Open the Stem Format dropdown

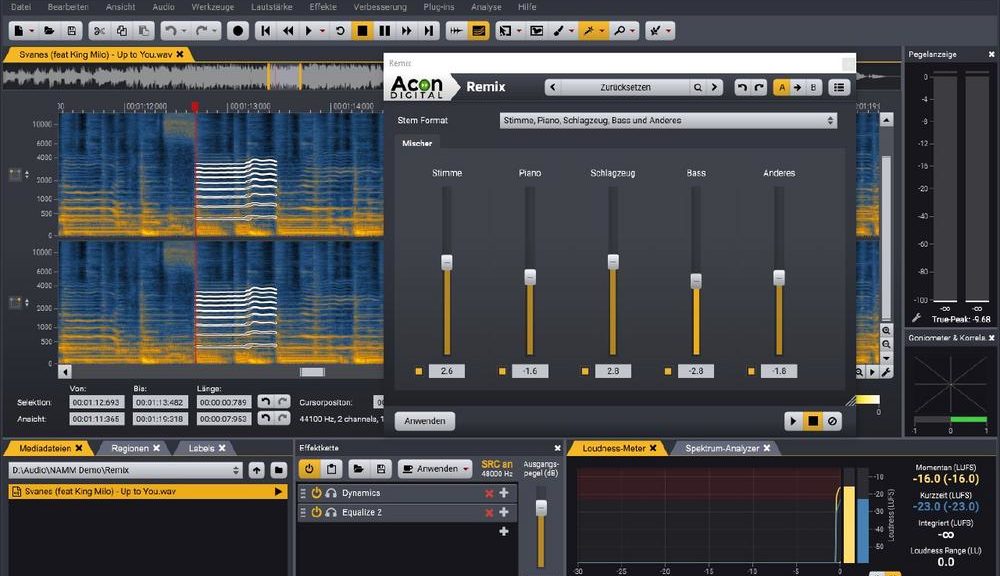pyautogui.click(x=668, y=120)
